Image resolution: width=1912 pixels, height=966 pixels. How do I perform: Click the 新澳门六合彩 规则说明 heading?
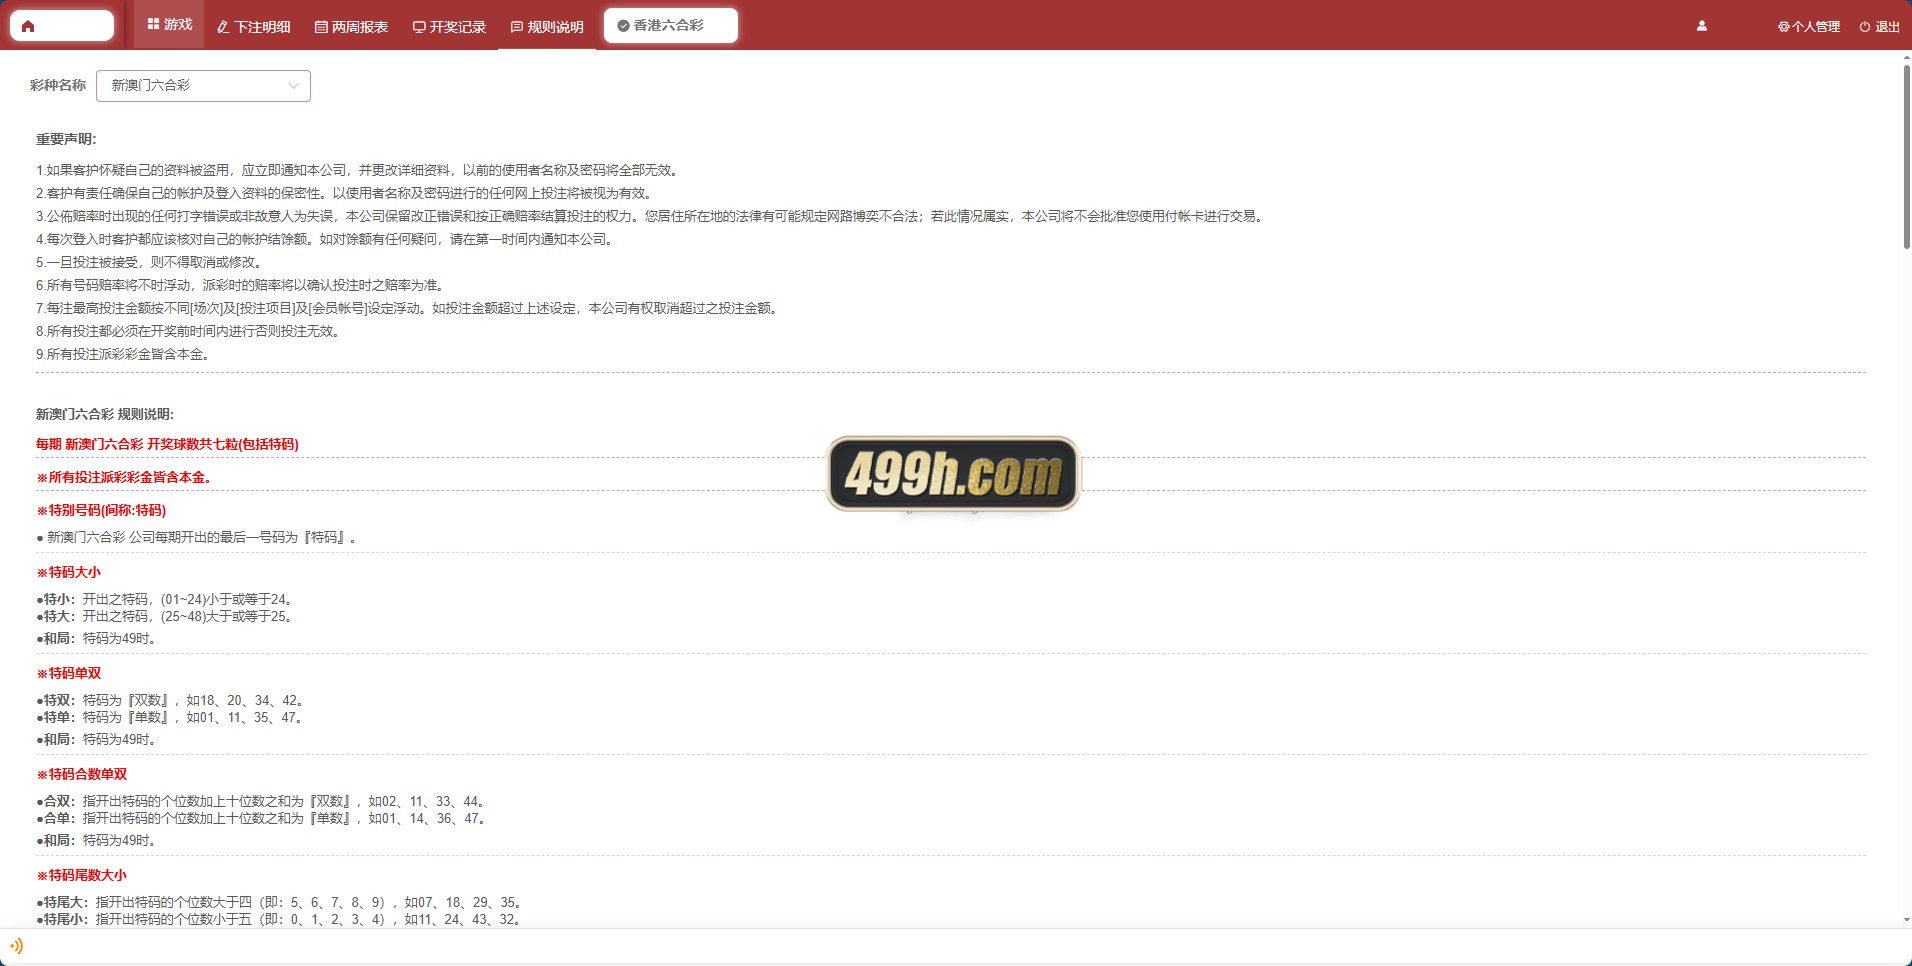(x=105, y=414)
